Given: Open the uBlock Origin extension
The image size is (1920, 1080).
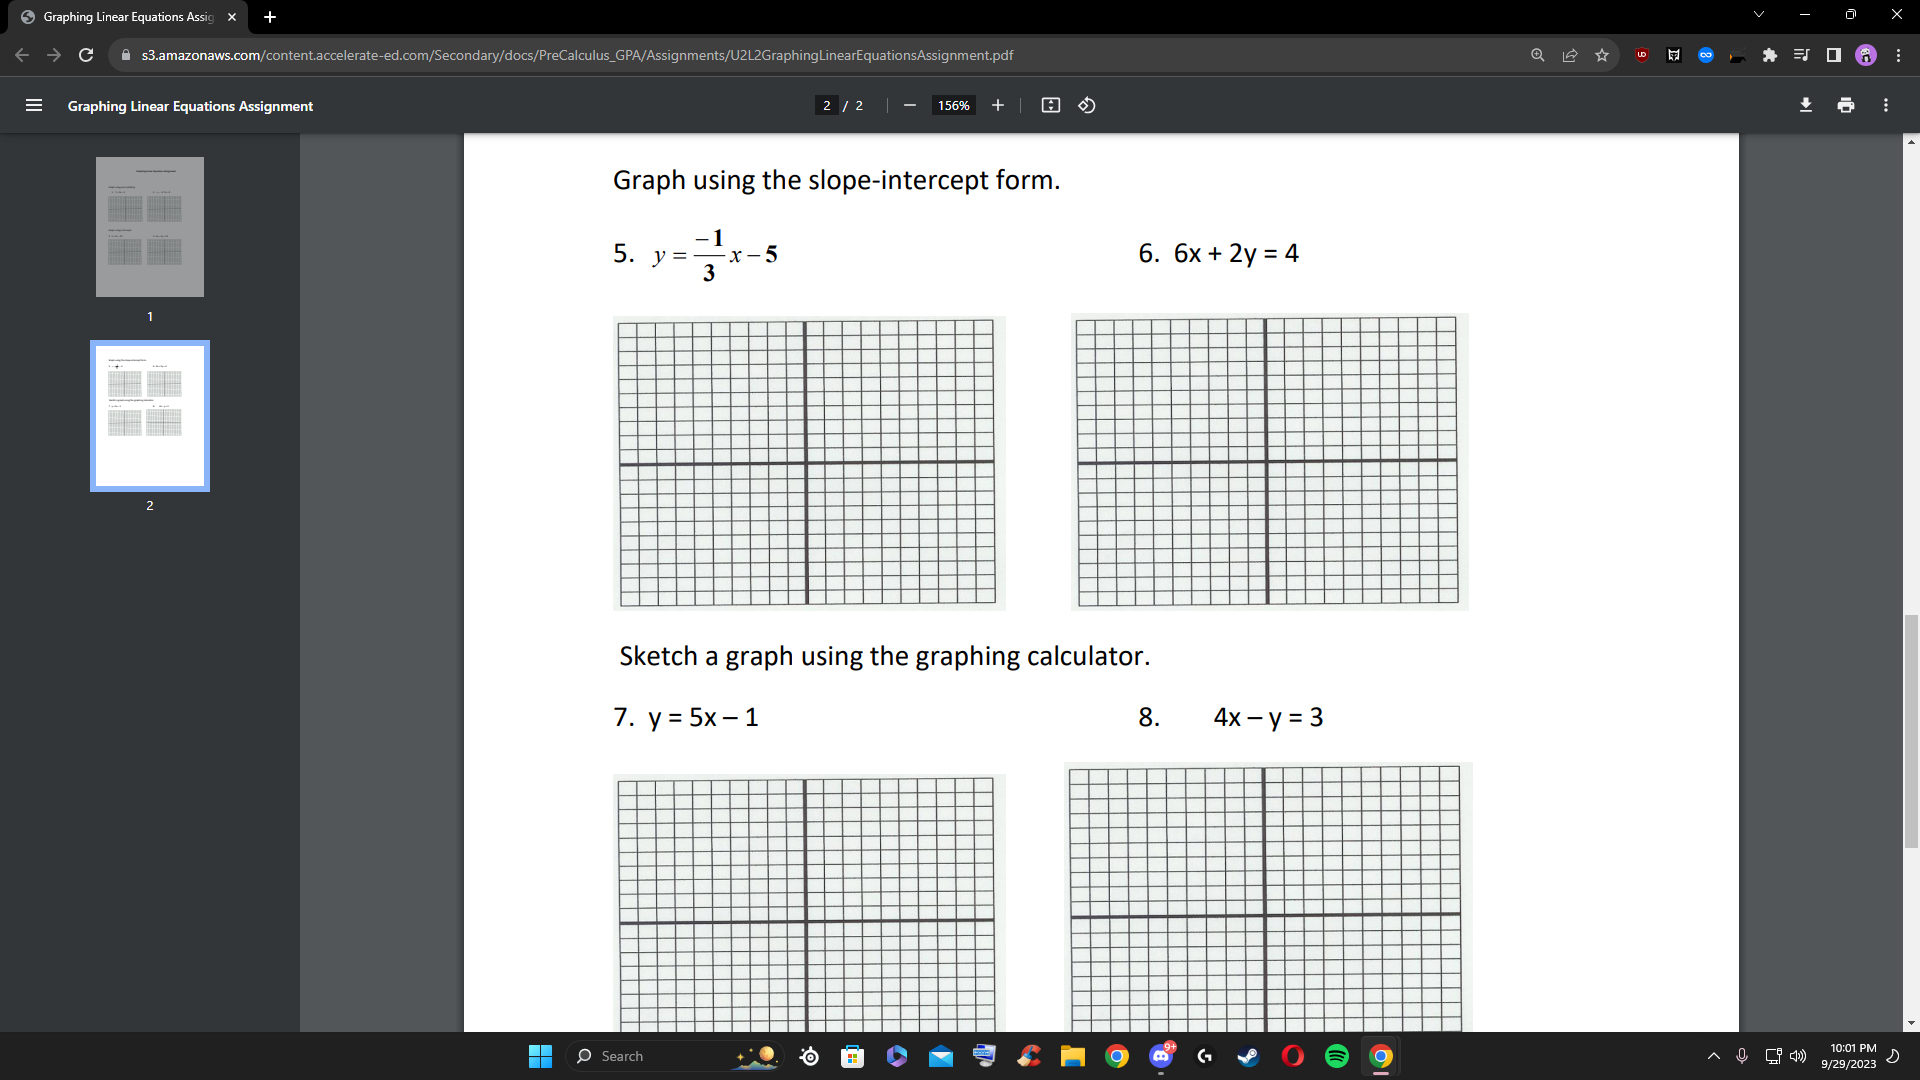Looking at the screenshot, I should 1640,55.
